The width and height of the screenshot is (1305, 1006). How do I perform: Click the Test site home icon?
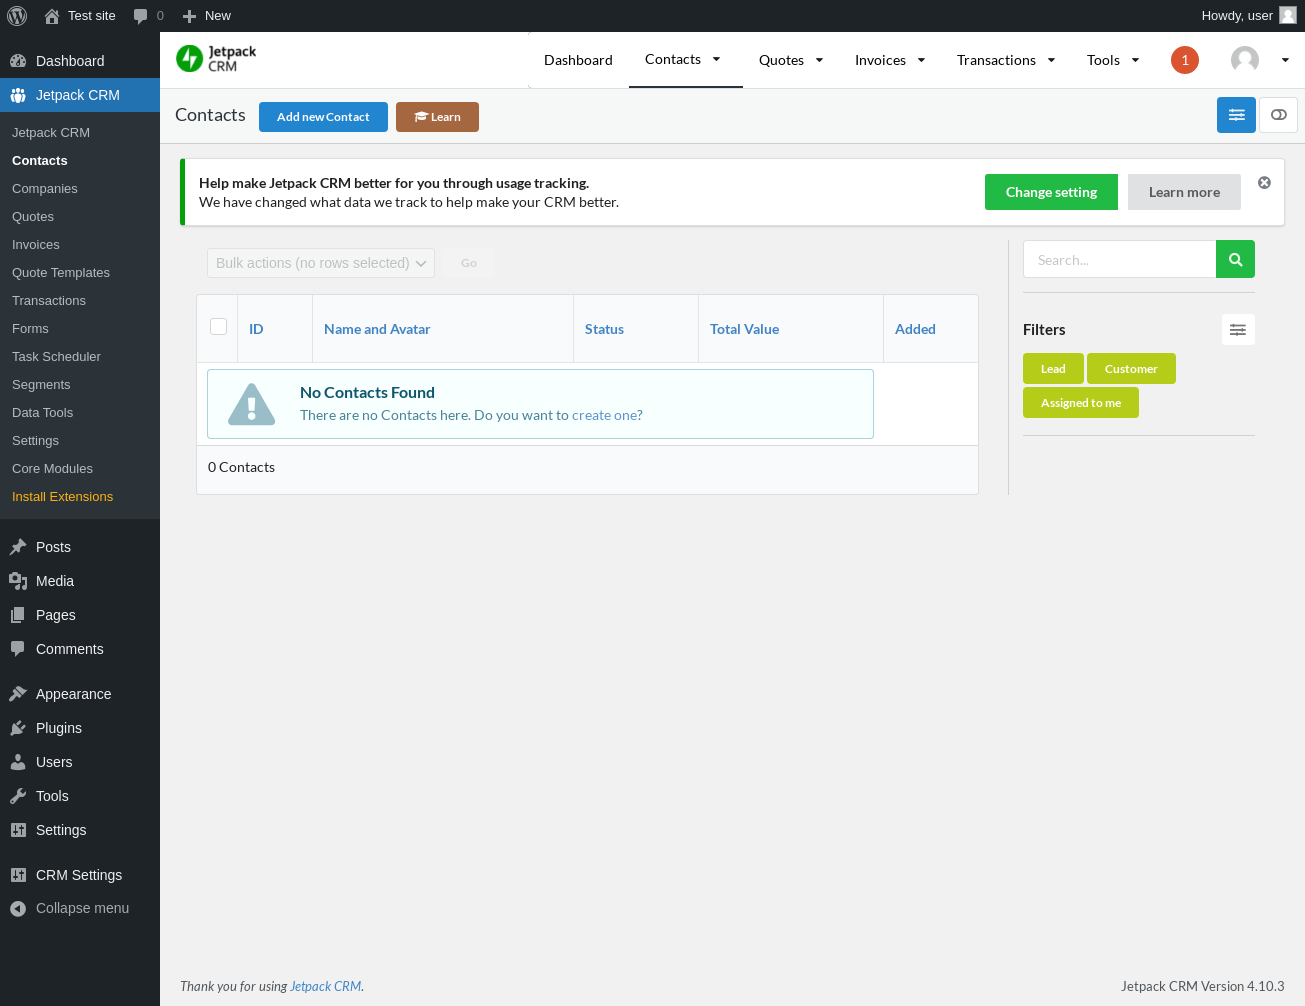pyautogui.click(x=52, y=16)
